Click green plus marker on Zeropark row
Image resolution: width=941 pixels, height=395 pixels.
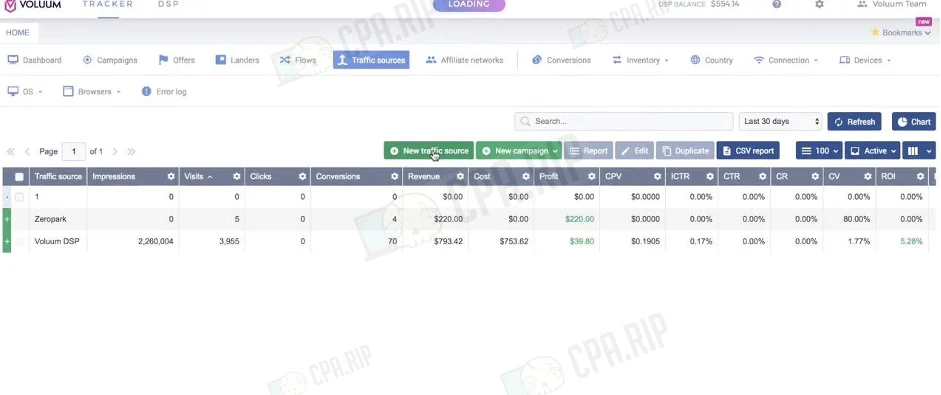pyautogui.click(x=7, y=219)
